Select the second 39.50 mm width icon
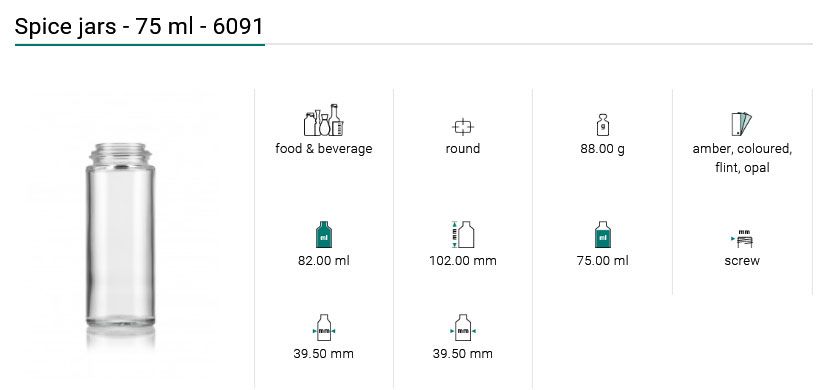The image size is (828, 390). [x=463, y=328]
